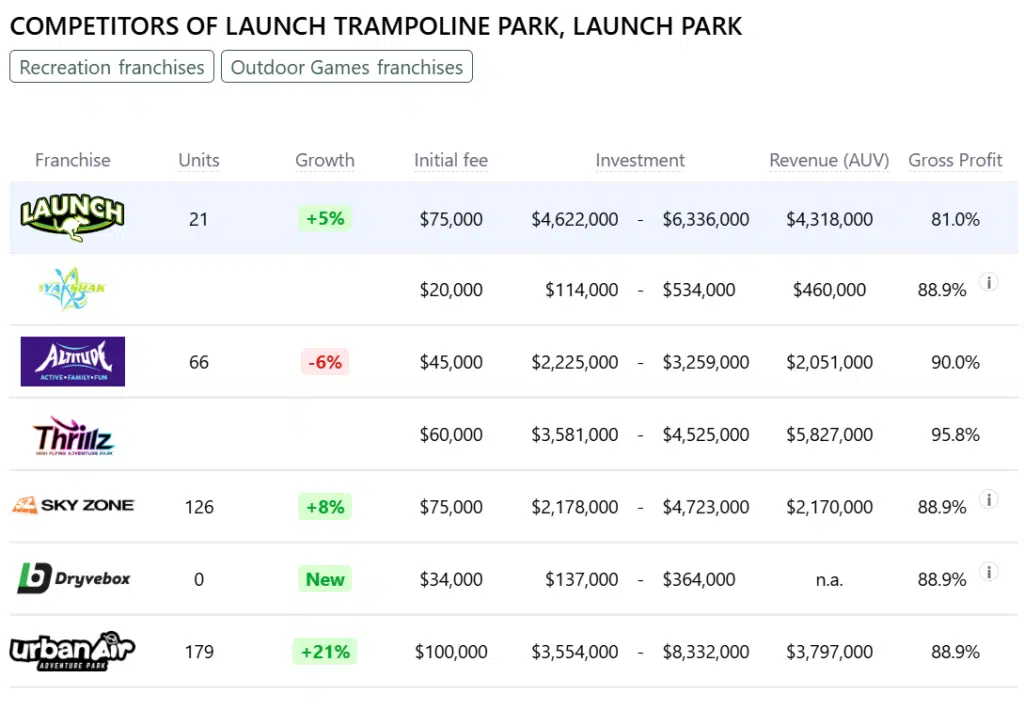Open the Dryvebox franchise logo
The image size is (1024, 725).
coord(73,578)
